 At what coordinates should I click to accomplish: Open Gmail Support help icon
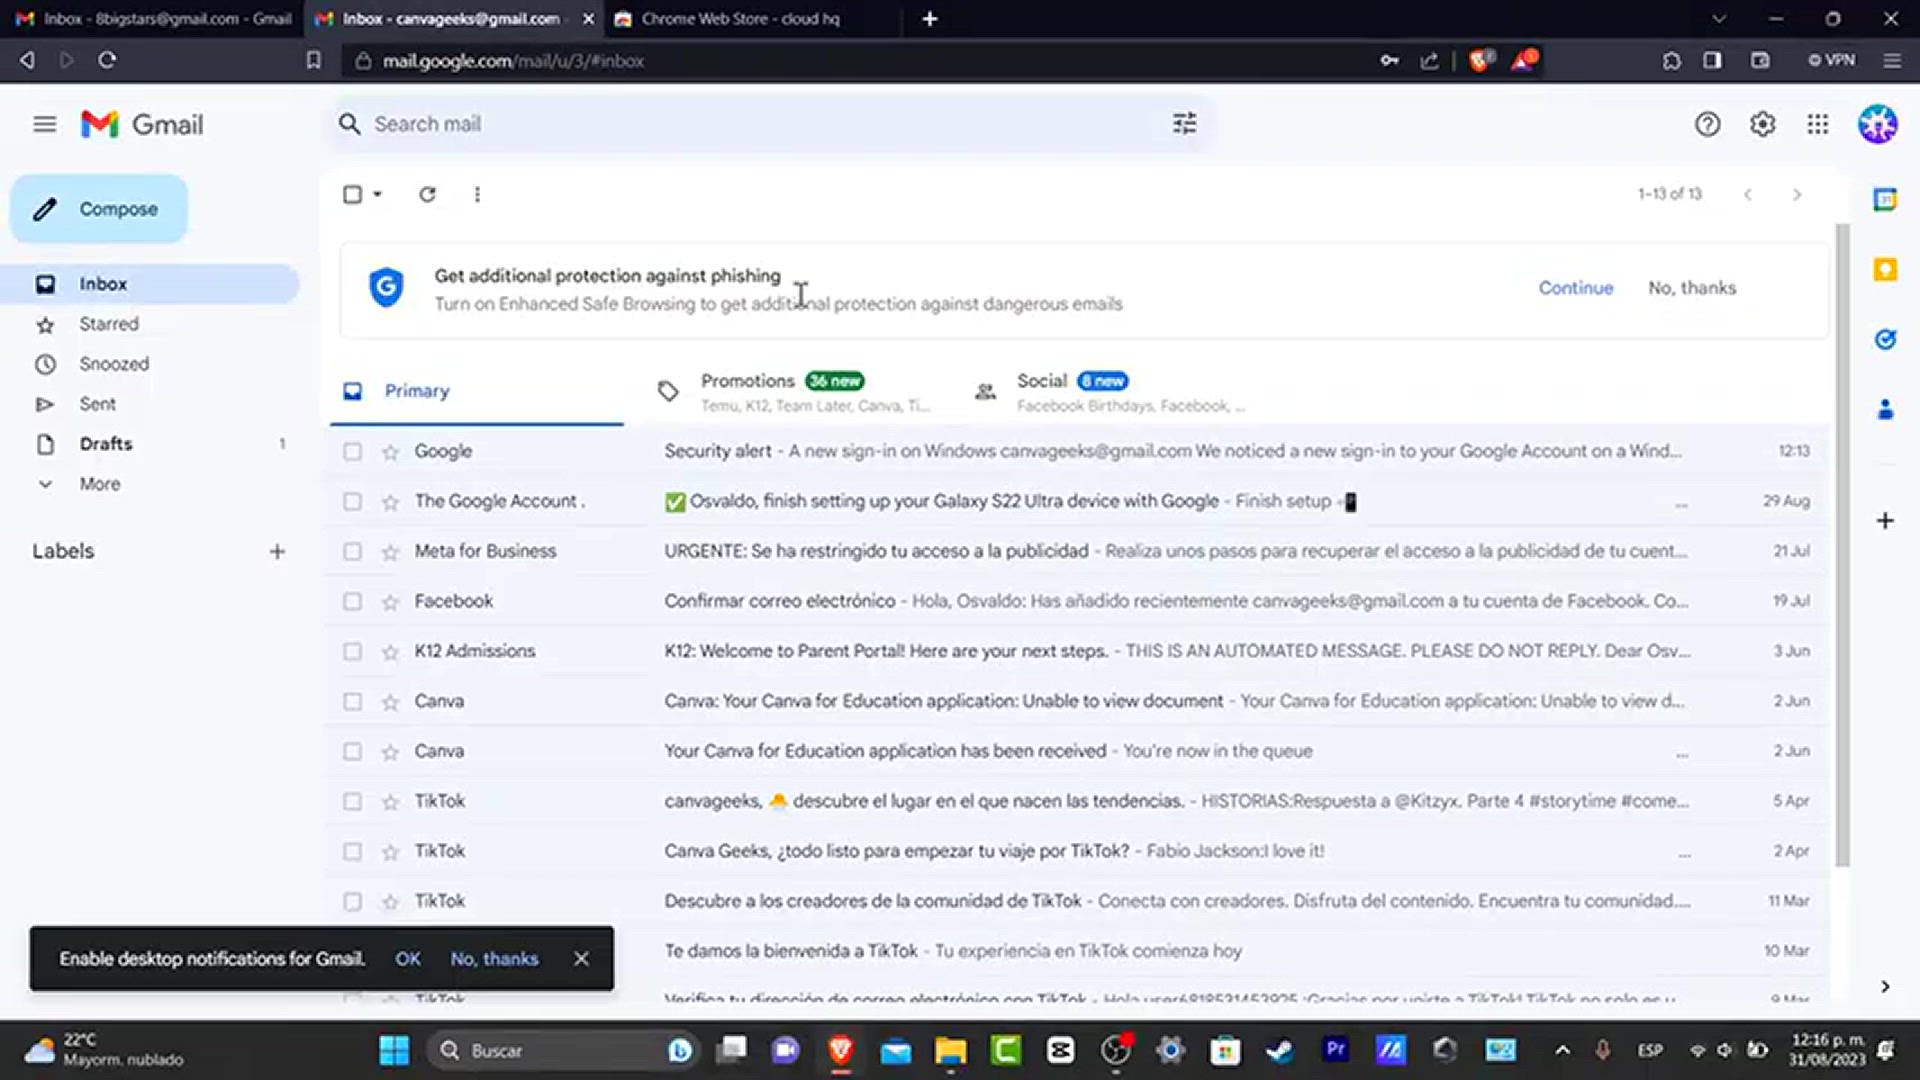(x=1707, y=124)
